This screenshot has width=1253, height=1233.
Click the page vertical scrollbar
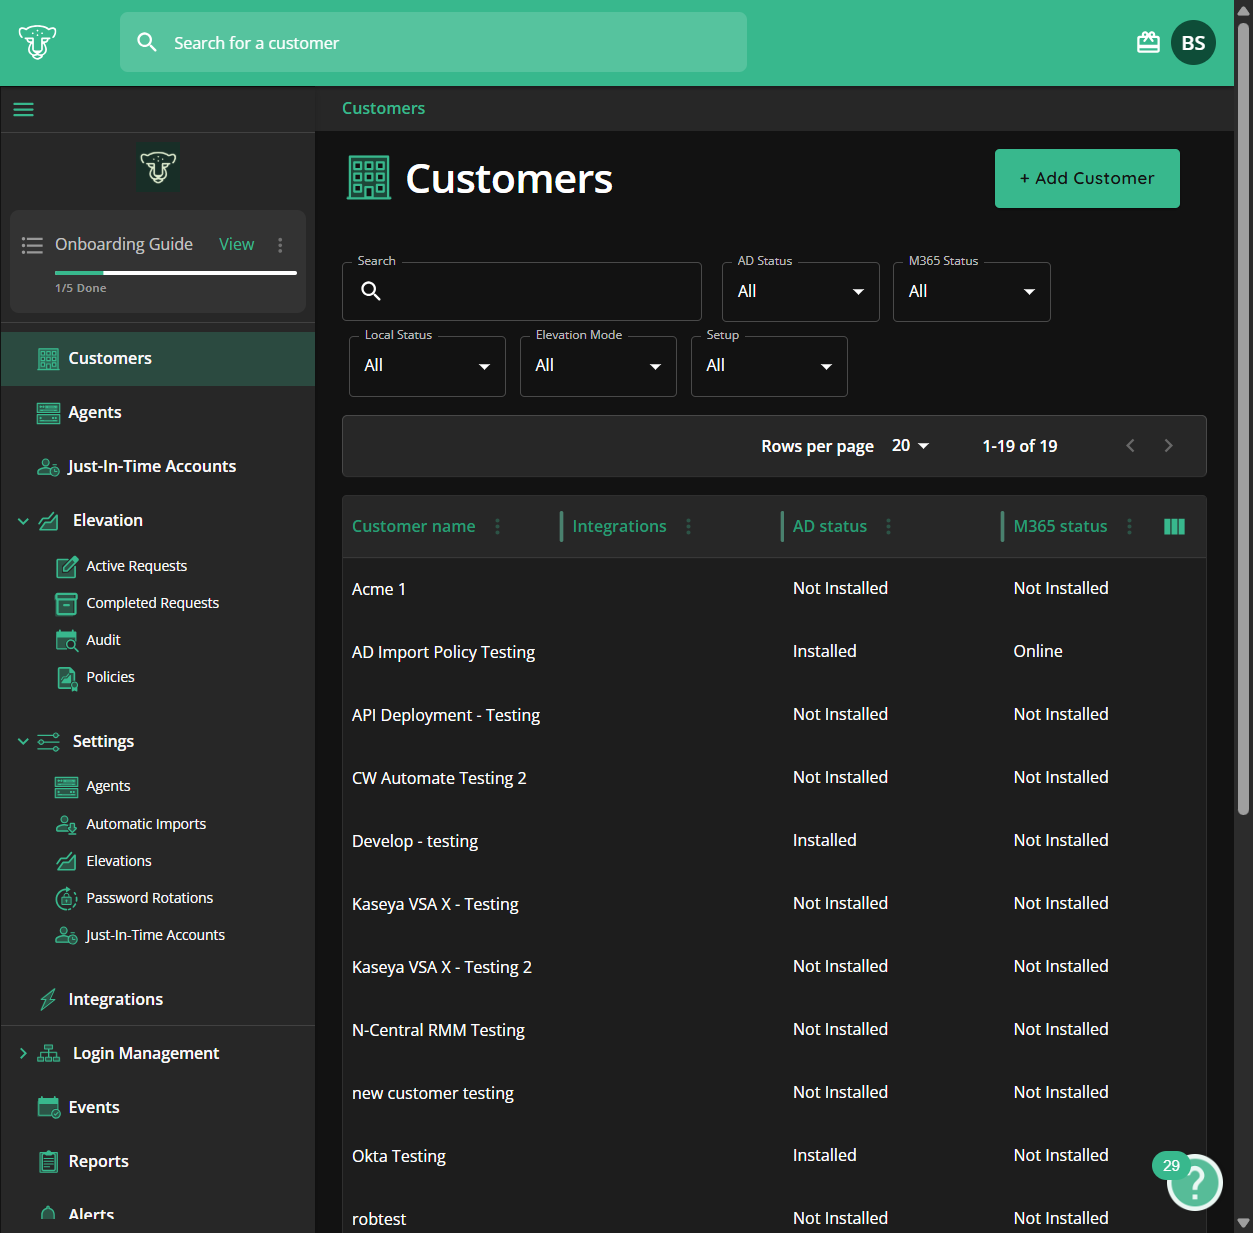pos(1243,417)
